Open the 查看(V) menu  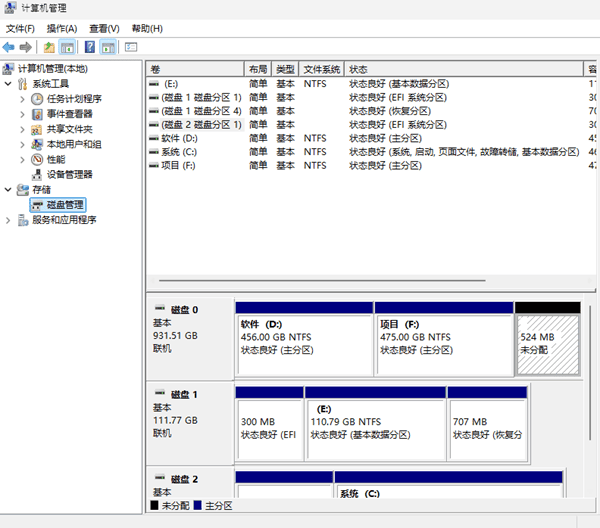coord(104,29)
